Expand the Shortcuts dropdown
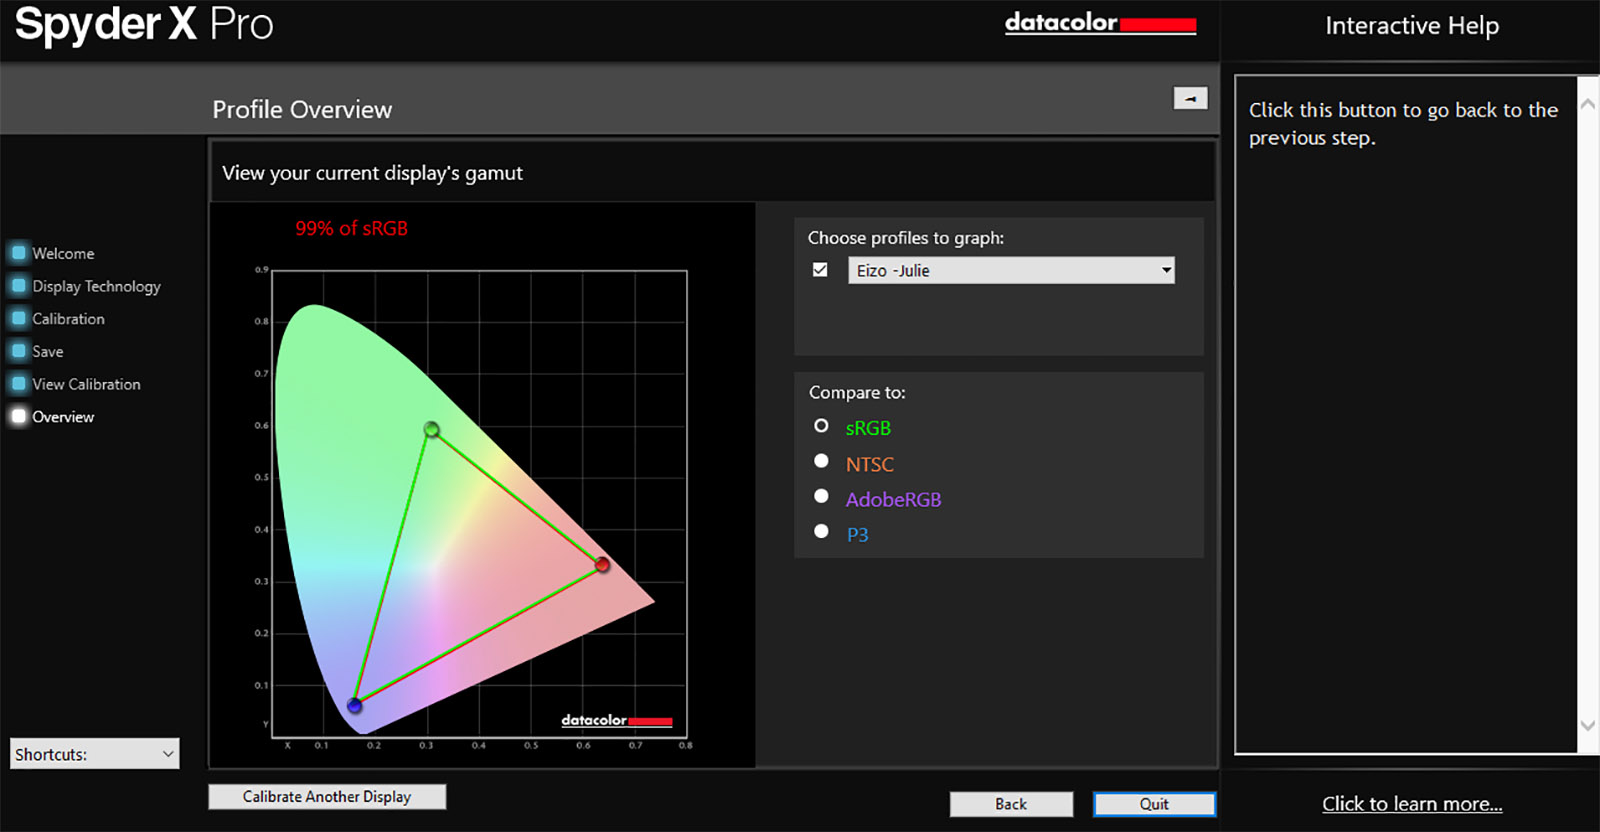The width and height of the screenshot is (1600, 832). [x=95, y=754]
